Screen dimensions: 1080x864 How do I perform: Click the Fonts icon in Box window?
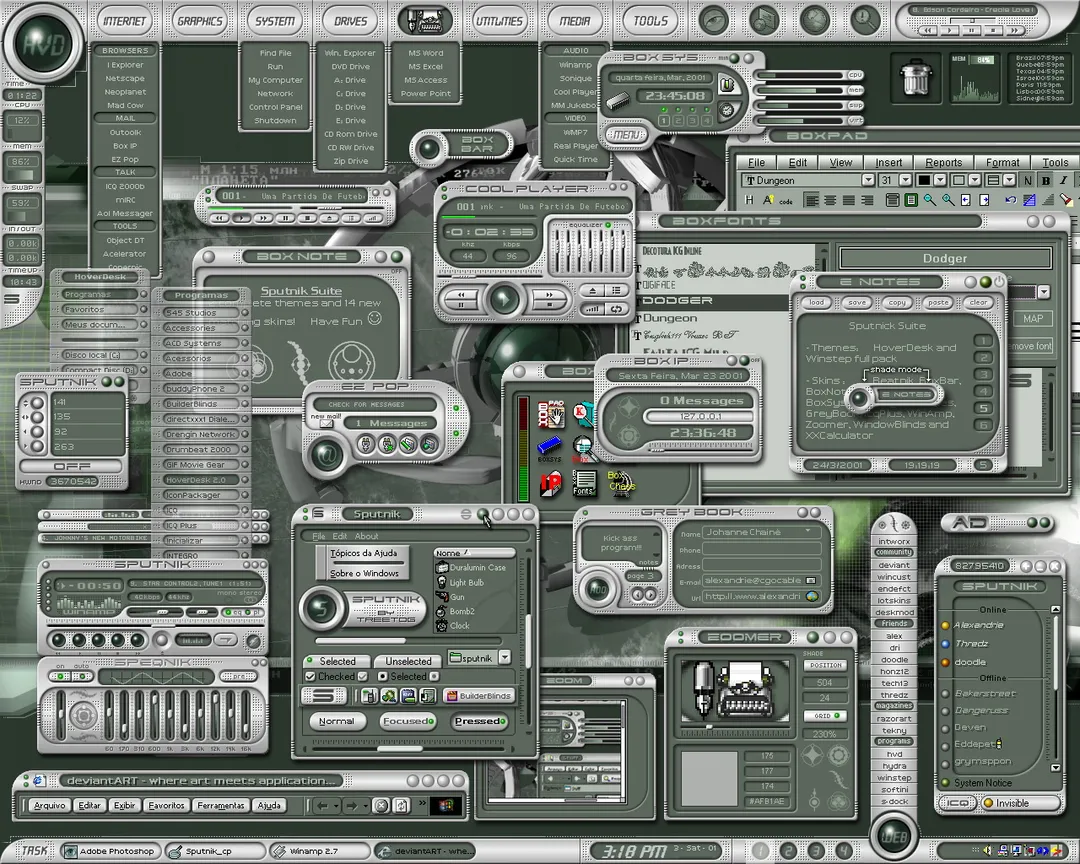tap(584, 484)
